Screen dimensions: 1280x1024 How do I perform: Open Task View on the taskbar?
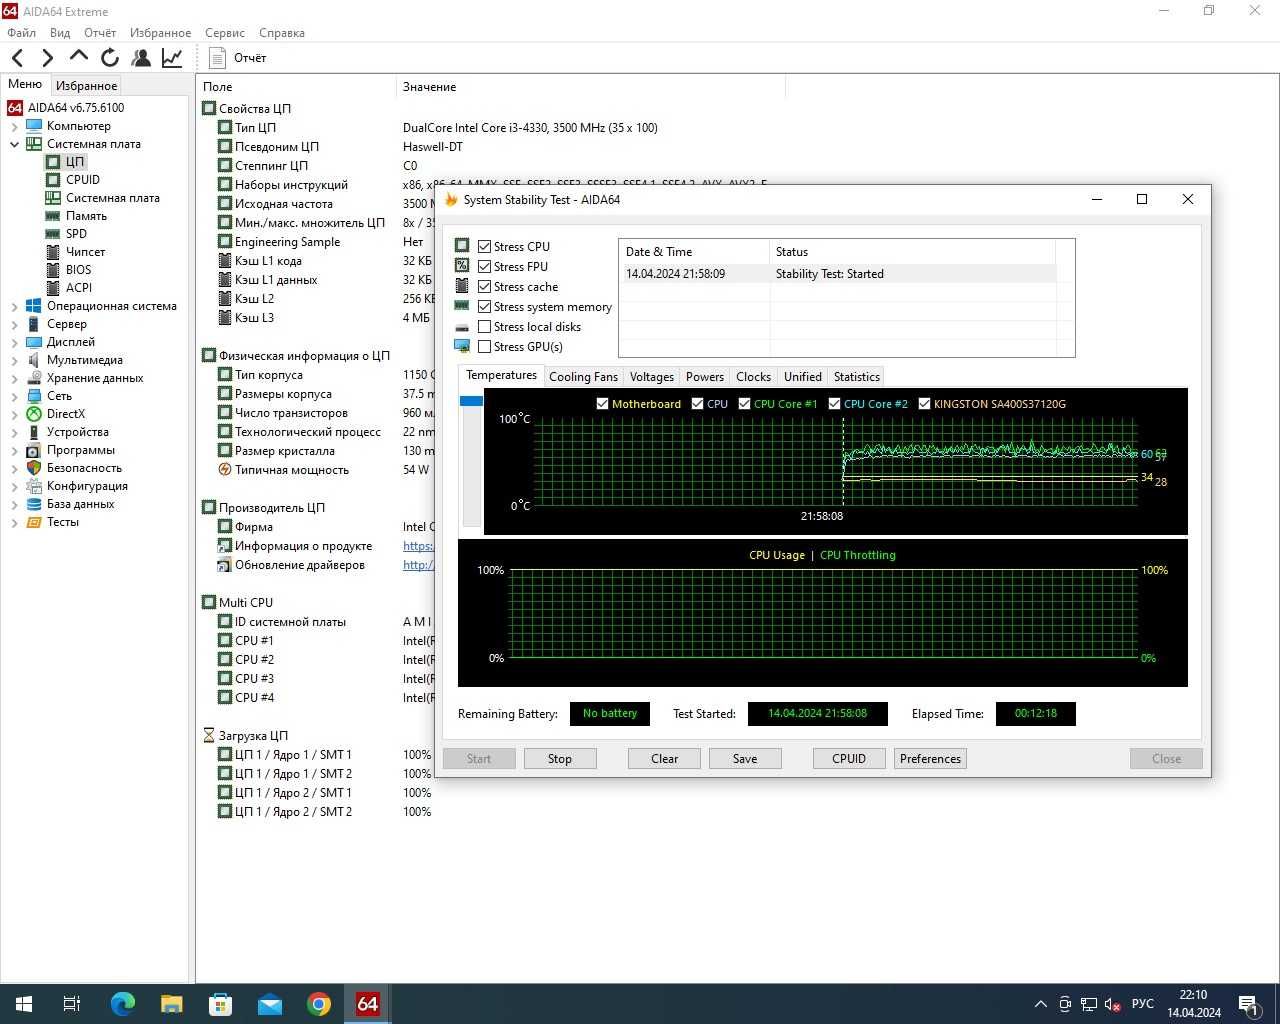pos(72,1004)
